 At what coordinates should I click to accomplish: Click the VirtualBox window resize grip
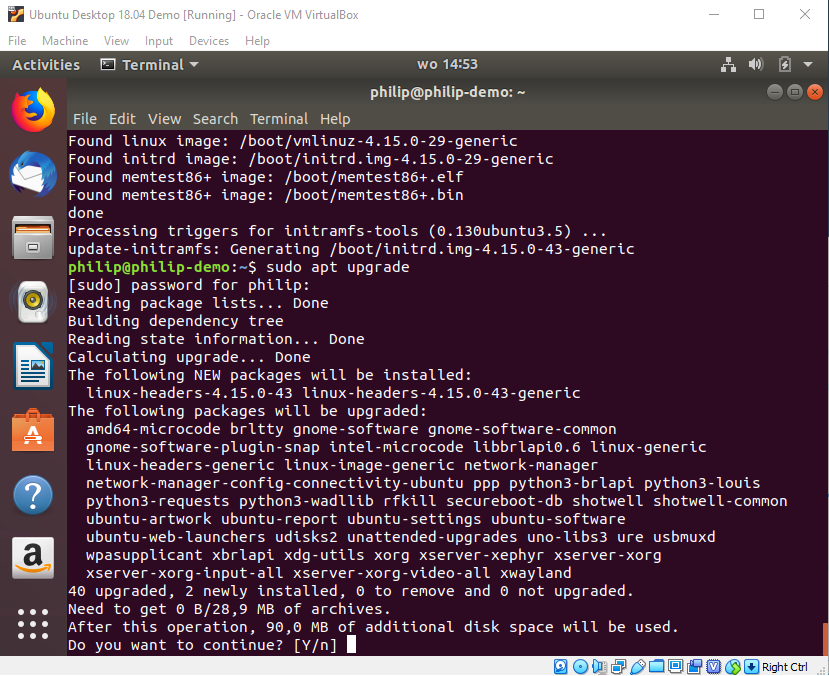[823, 670]
